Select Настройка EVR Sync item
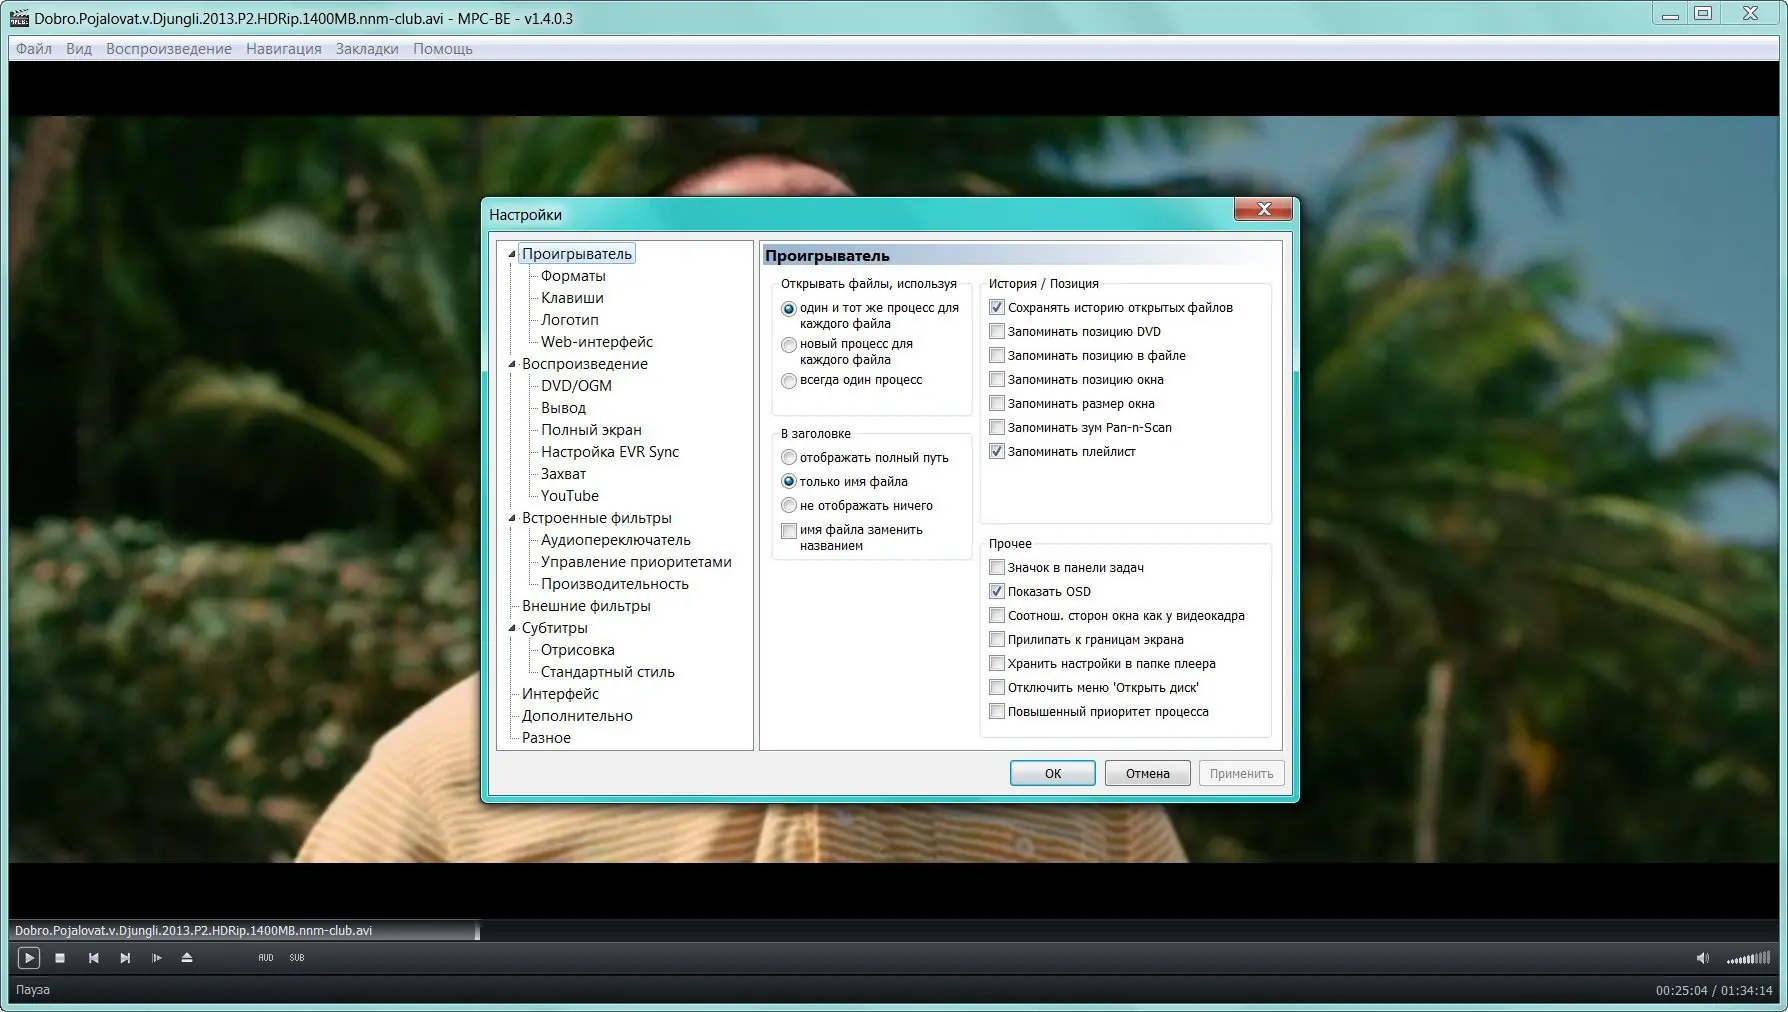Screen dimensions: 1788x1012 coord(610,452)
